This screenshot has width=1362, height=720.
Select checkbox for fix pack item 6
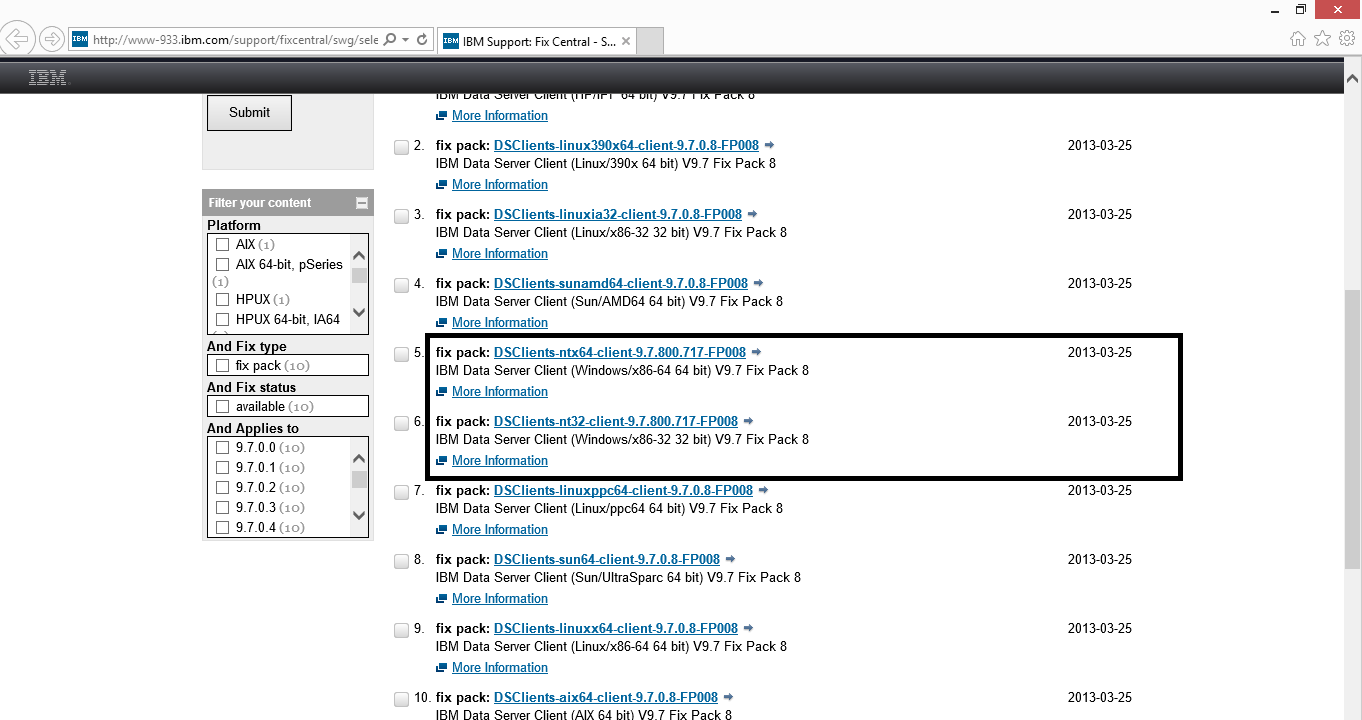(x=401, y=423)
